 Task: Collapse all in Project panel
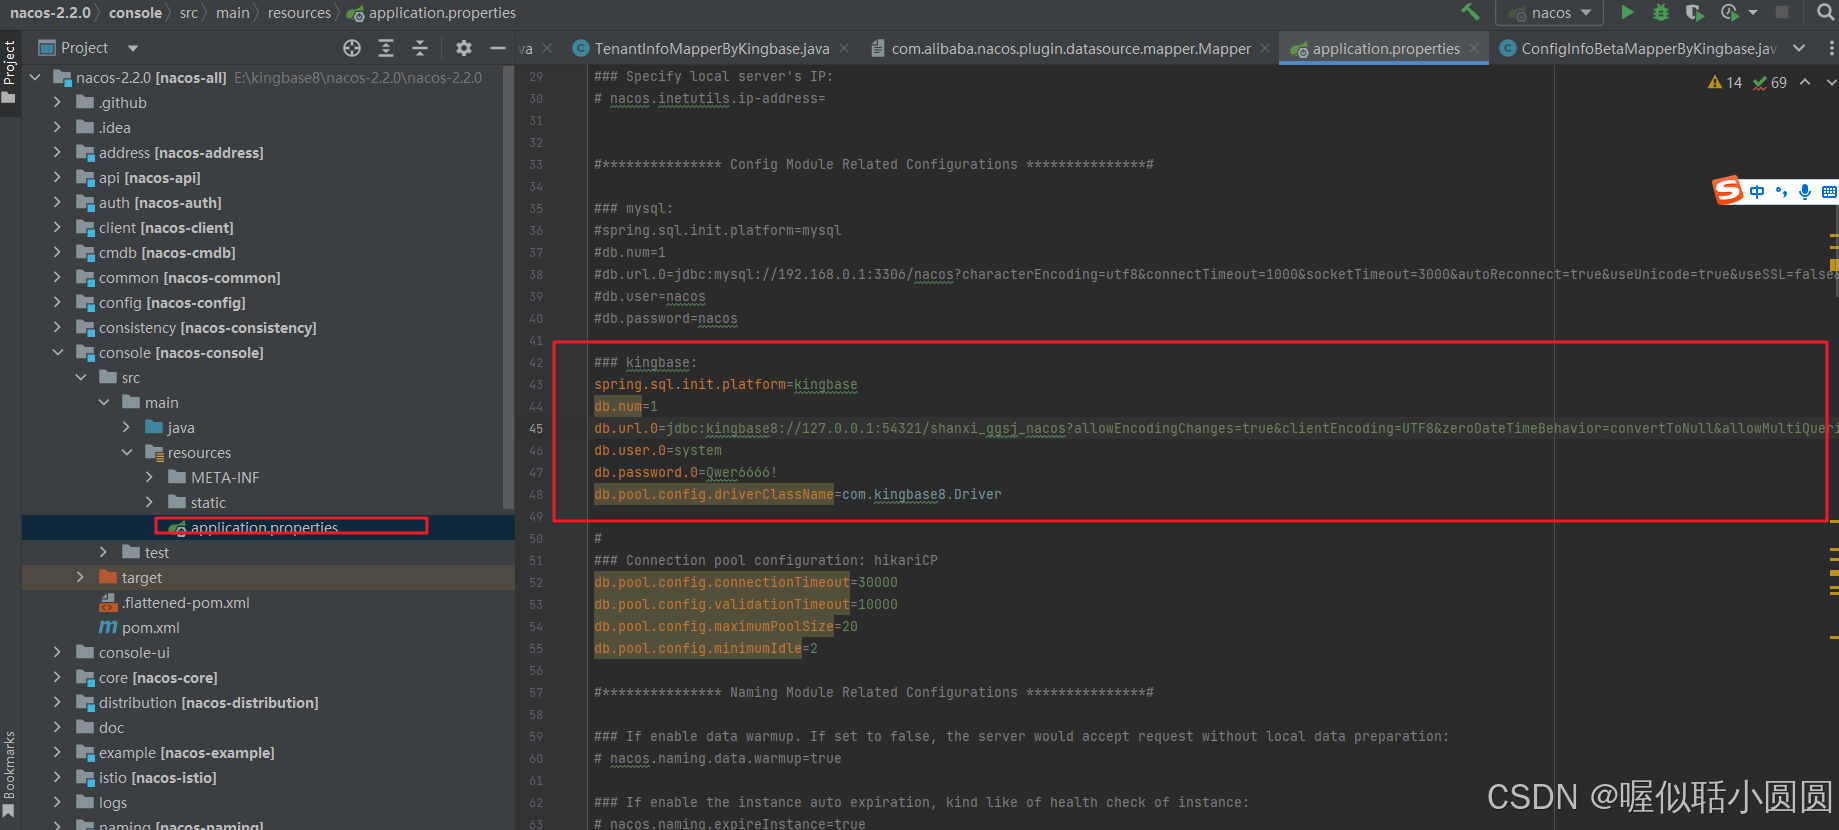tap(420, 48)
